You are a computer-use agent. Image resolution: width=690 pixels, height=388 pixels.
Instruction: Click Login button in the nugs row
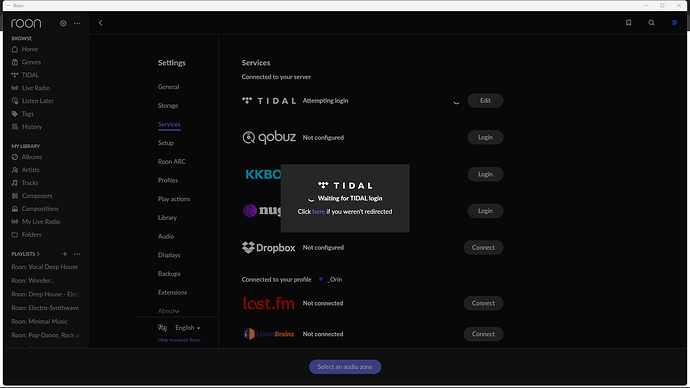(x=485, y=211)
